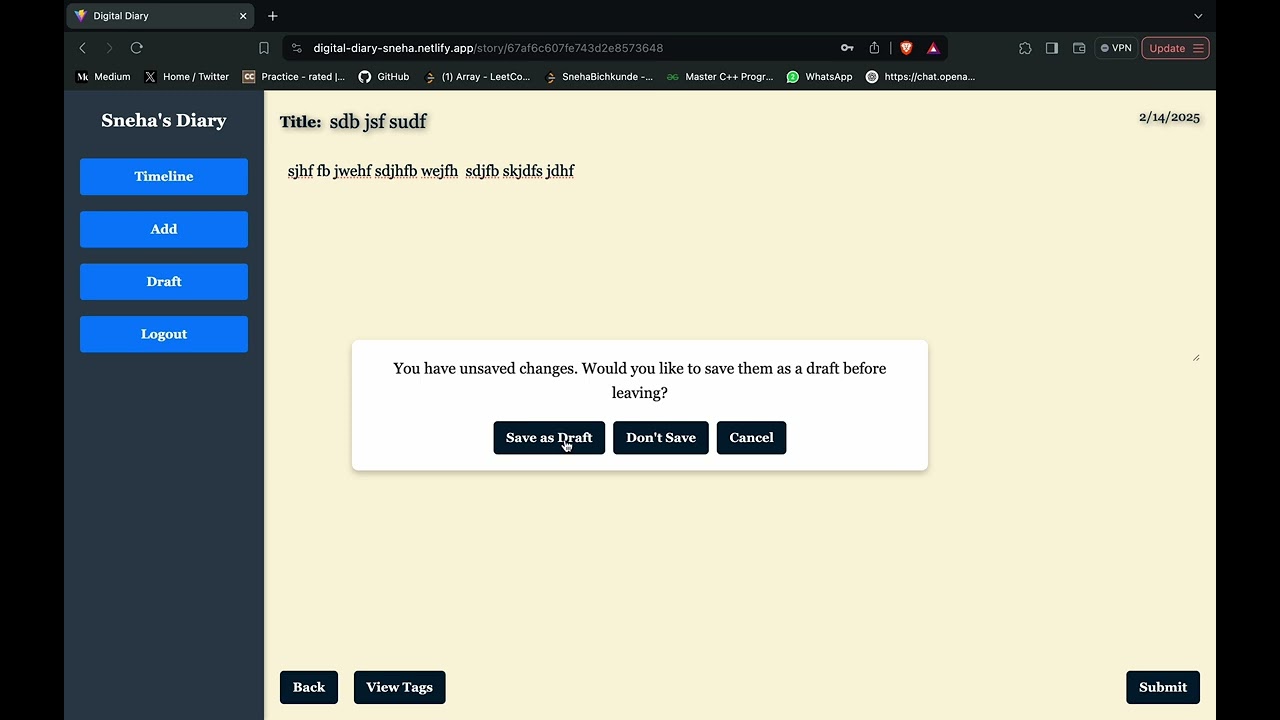
Task: Open the Array - LeetCode bookmark
Action: 478,77
